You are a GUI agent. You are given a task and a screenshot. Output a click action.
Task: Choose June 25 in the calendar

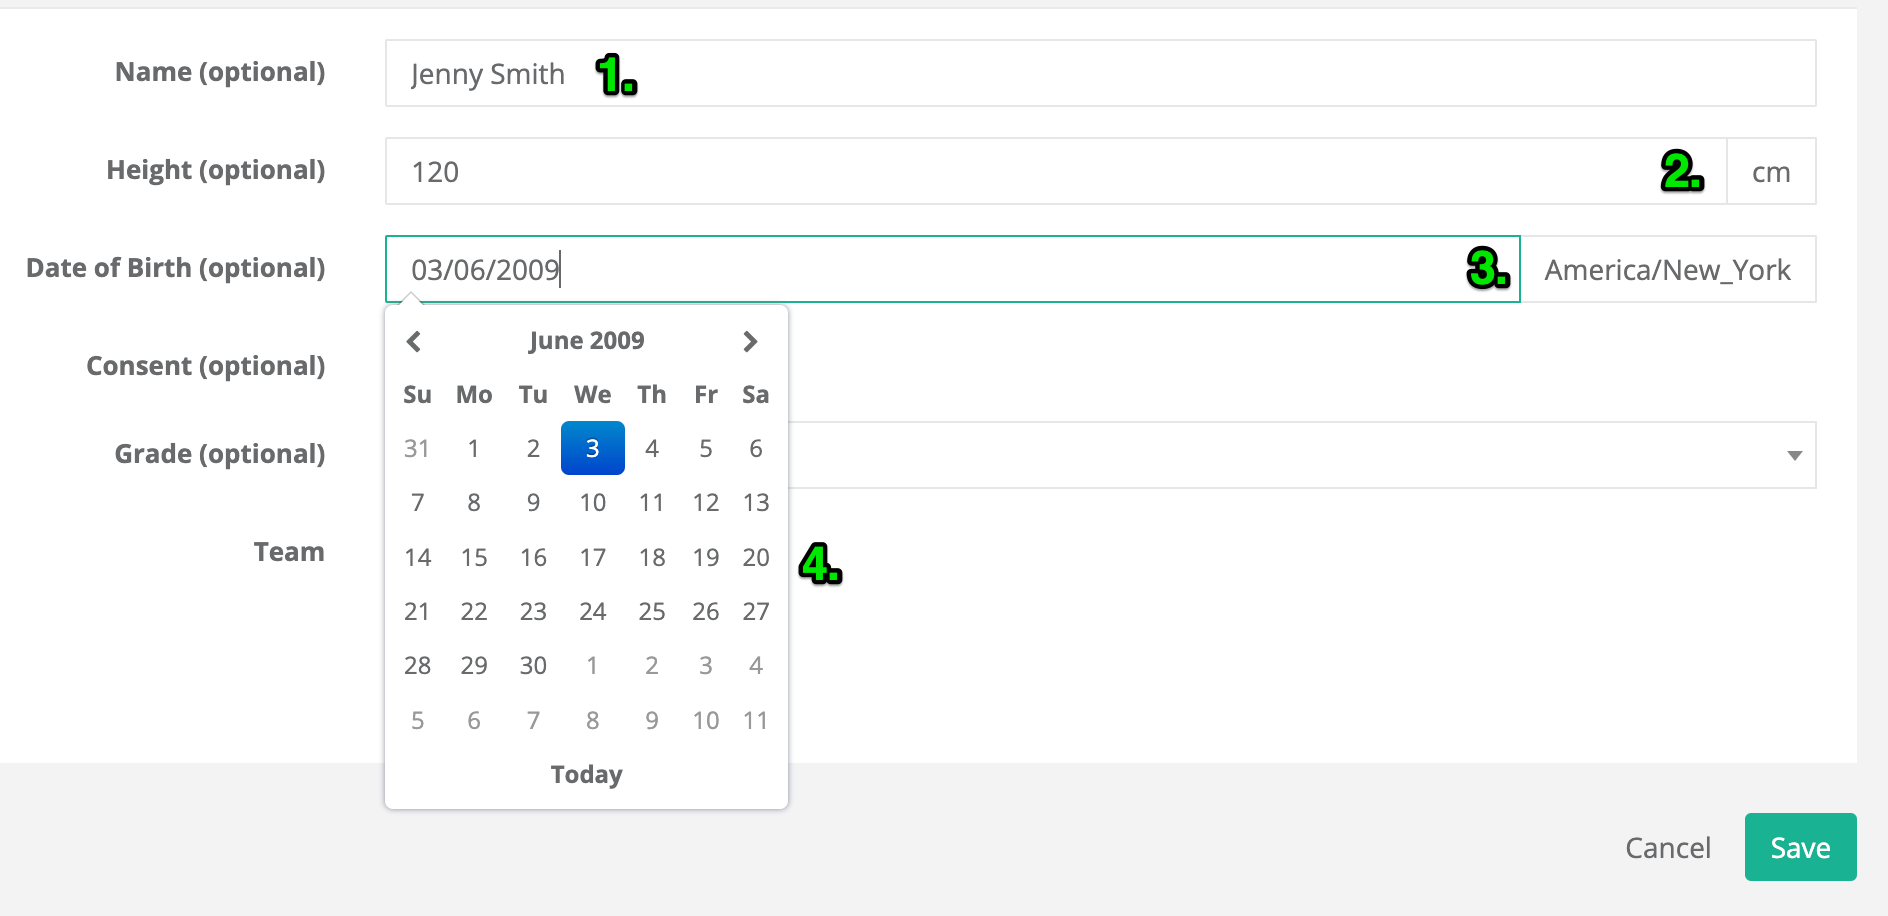[652, 611]
